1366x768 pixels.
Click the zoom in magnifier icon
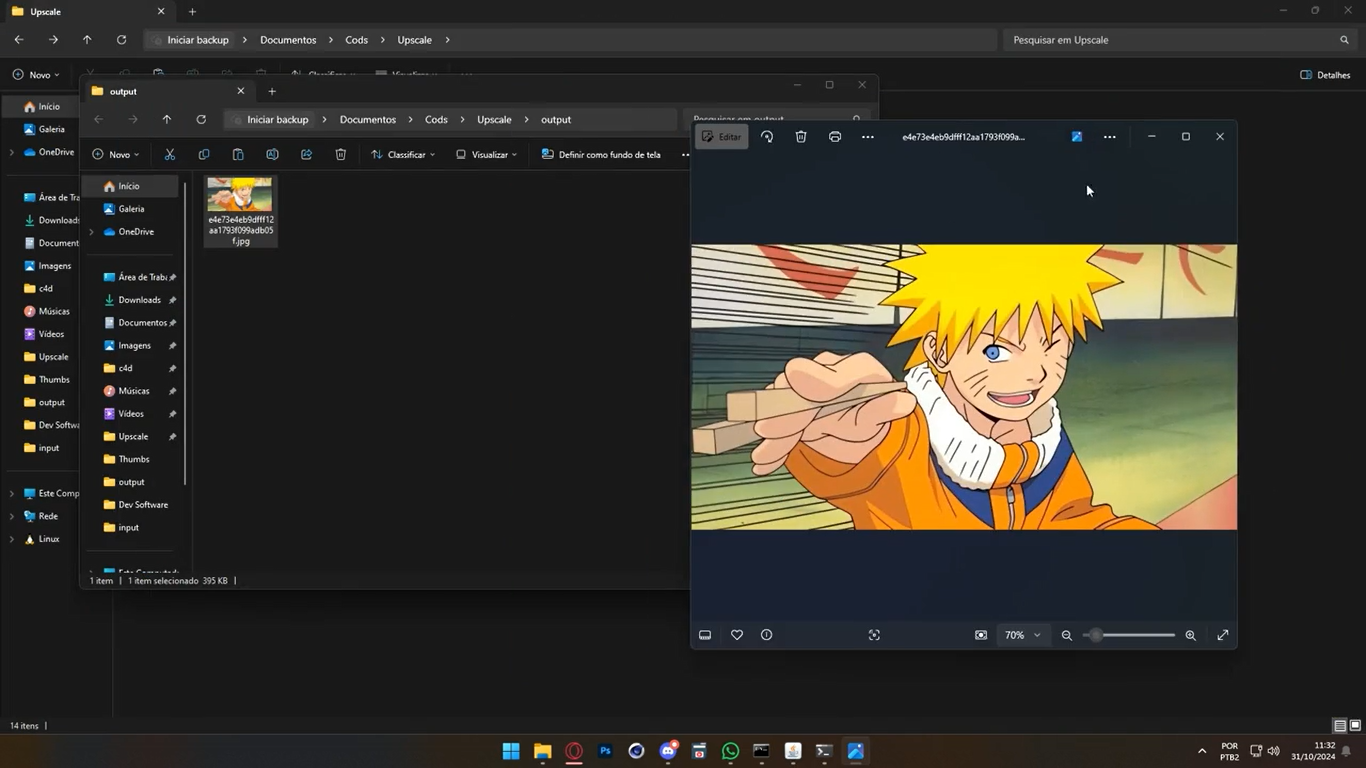(1190, 635)
